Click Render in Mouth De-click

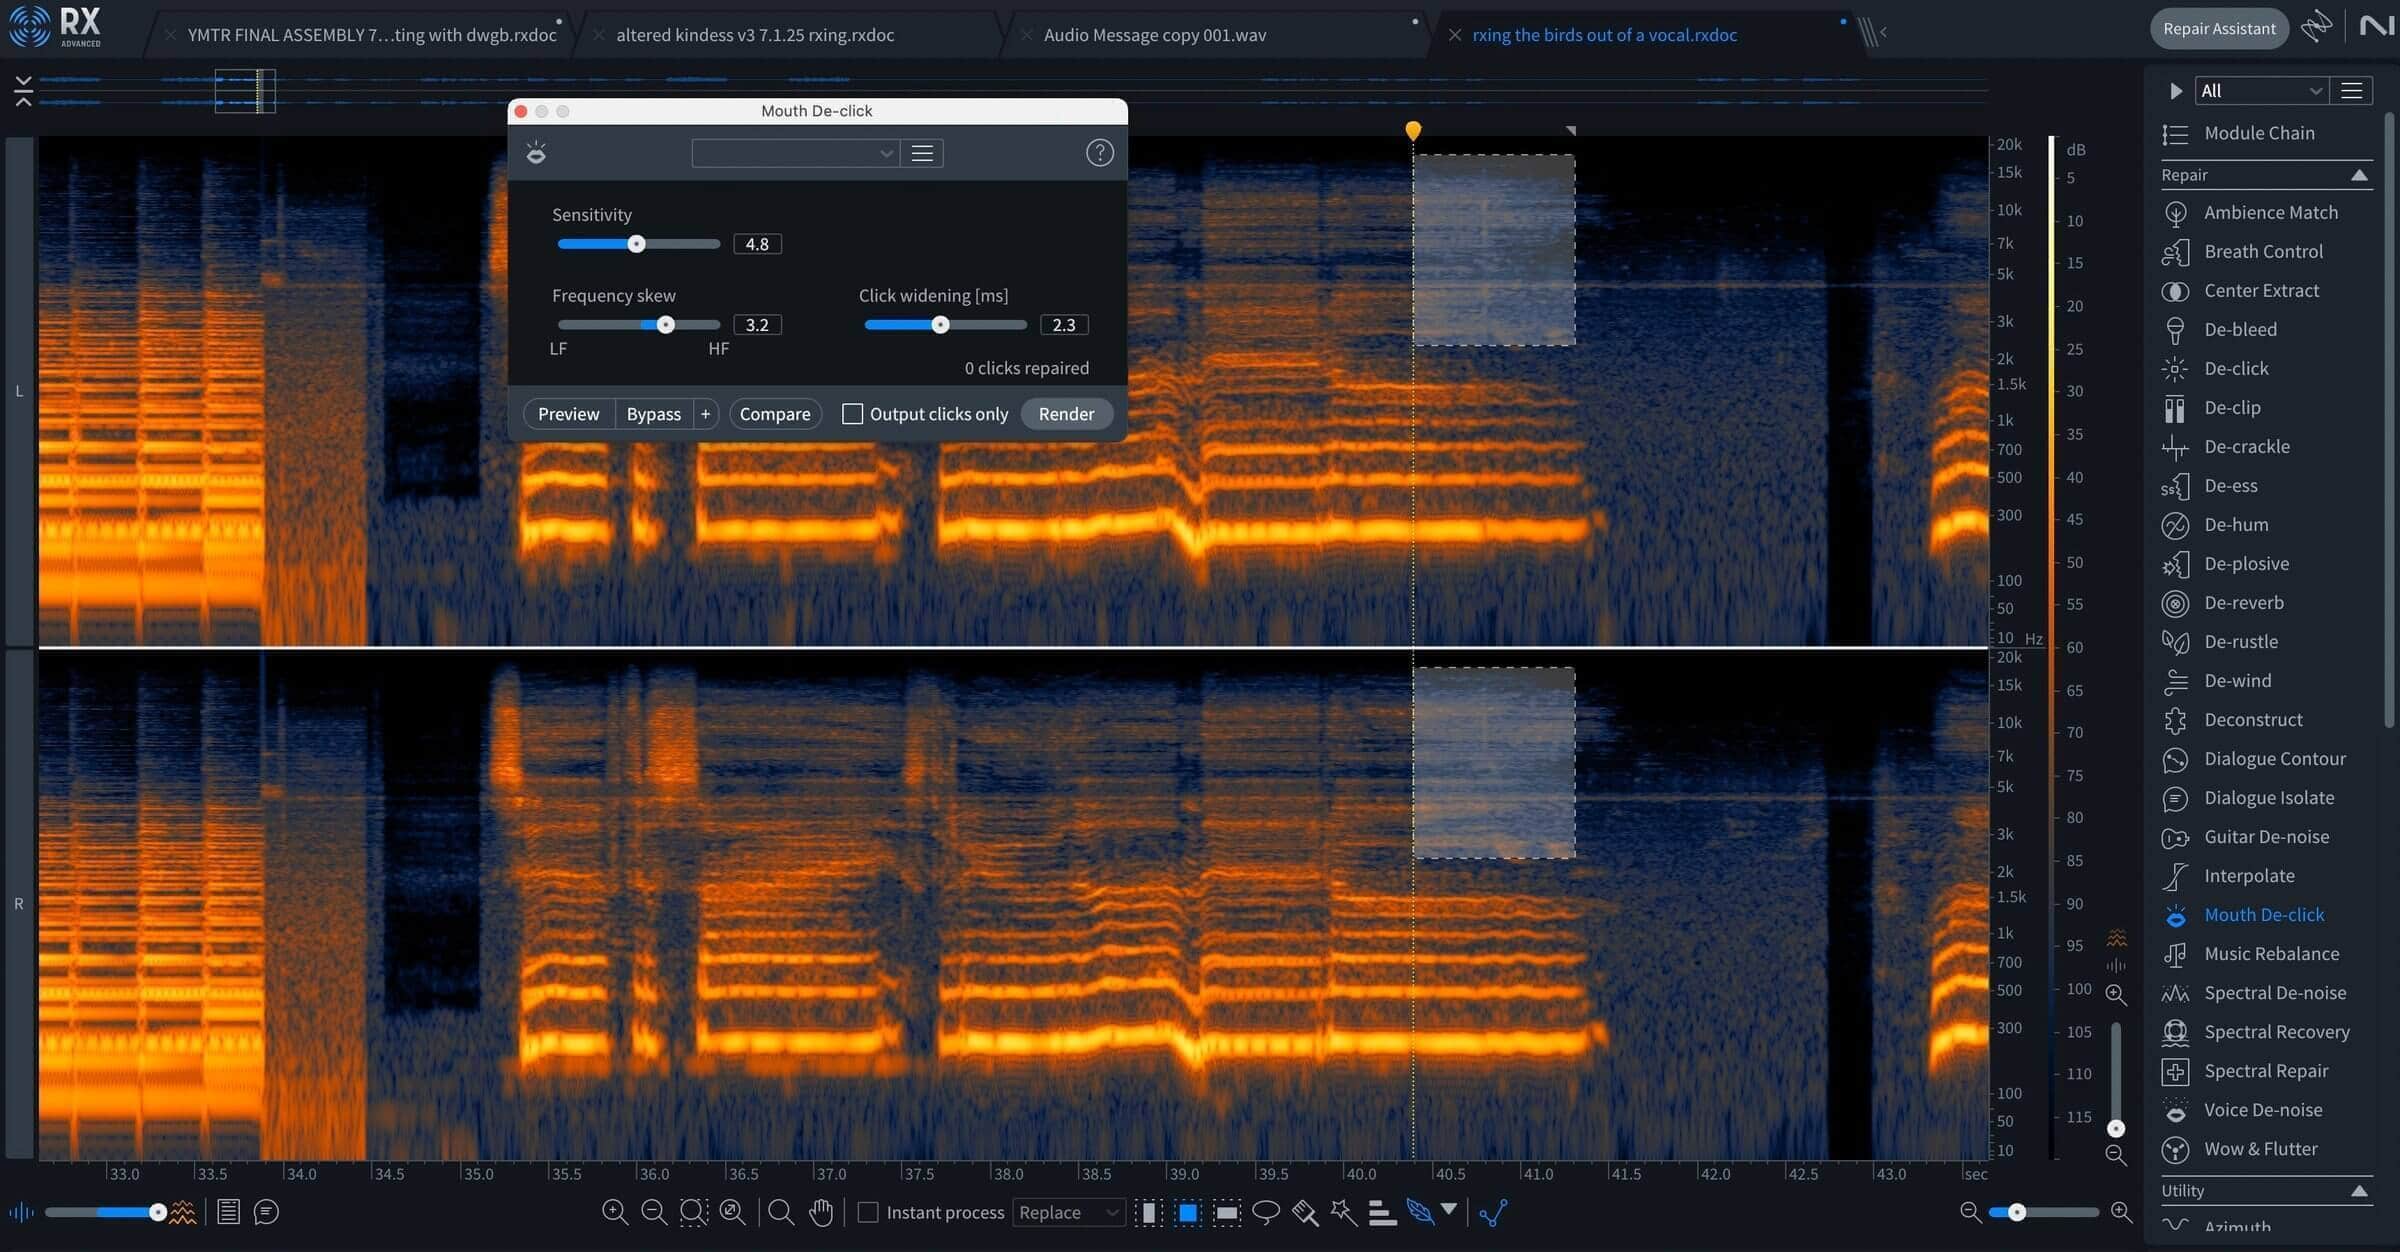1066,414
